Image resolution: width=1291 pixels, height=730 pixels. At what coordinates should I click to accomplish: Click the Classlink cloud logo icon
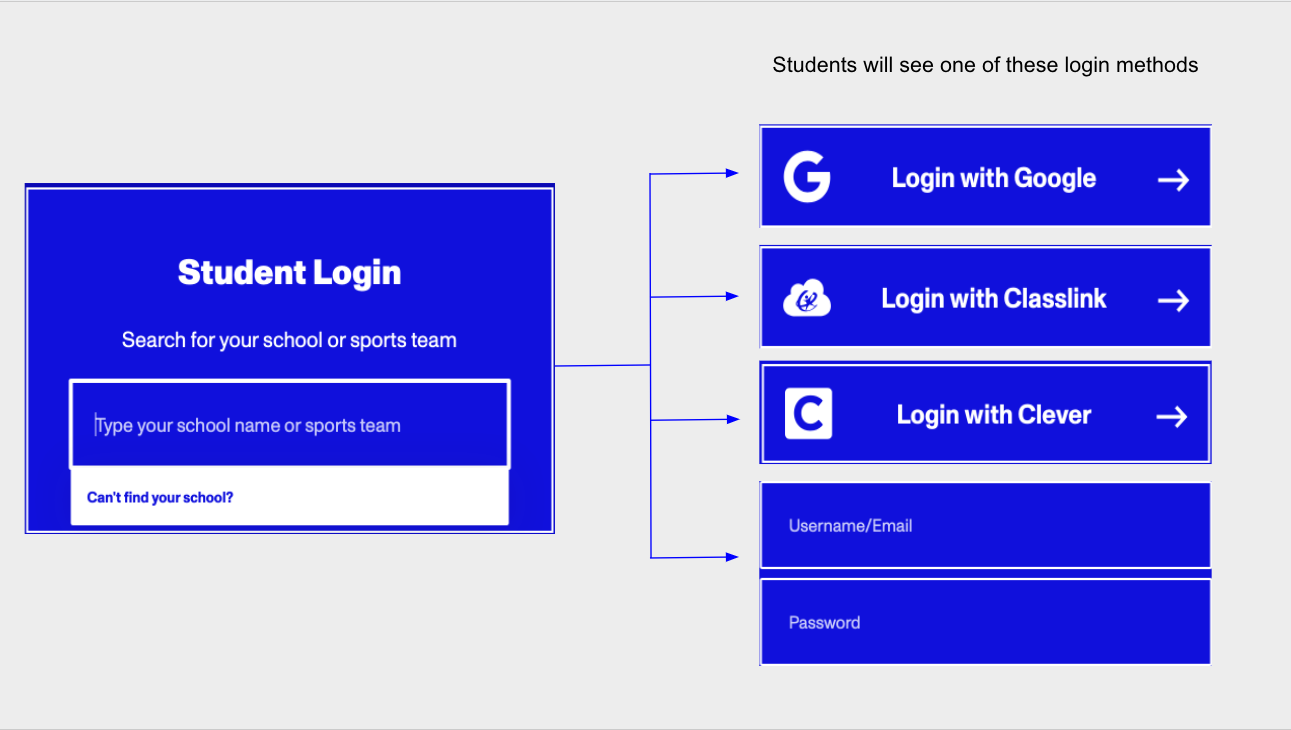coord(806,298)
